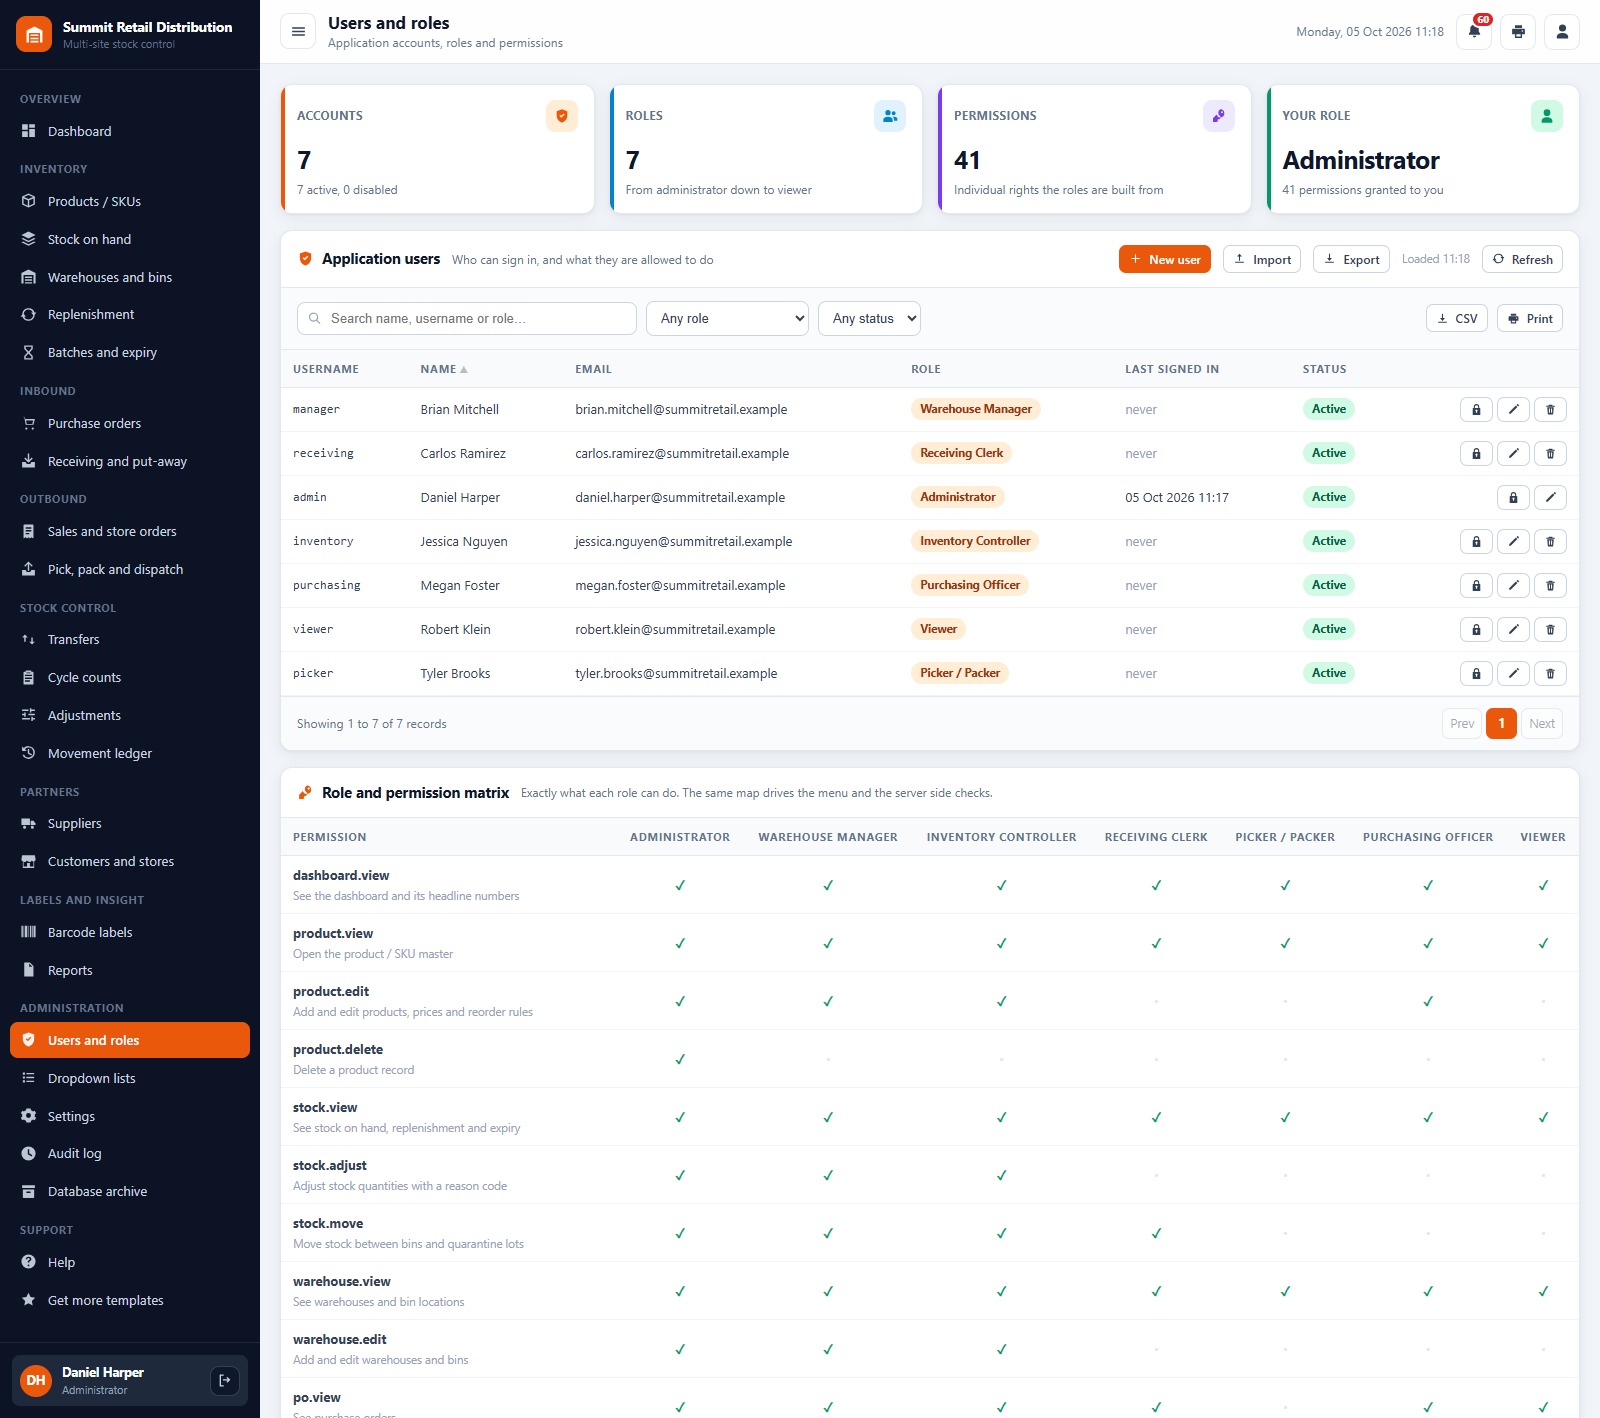Edit the Carlos Ramirez account with pencil icon

click(1513, 453)
